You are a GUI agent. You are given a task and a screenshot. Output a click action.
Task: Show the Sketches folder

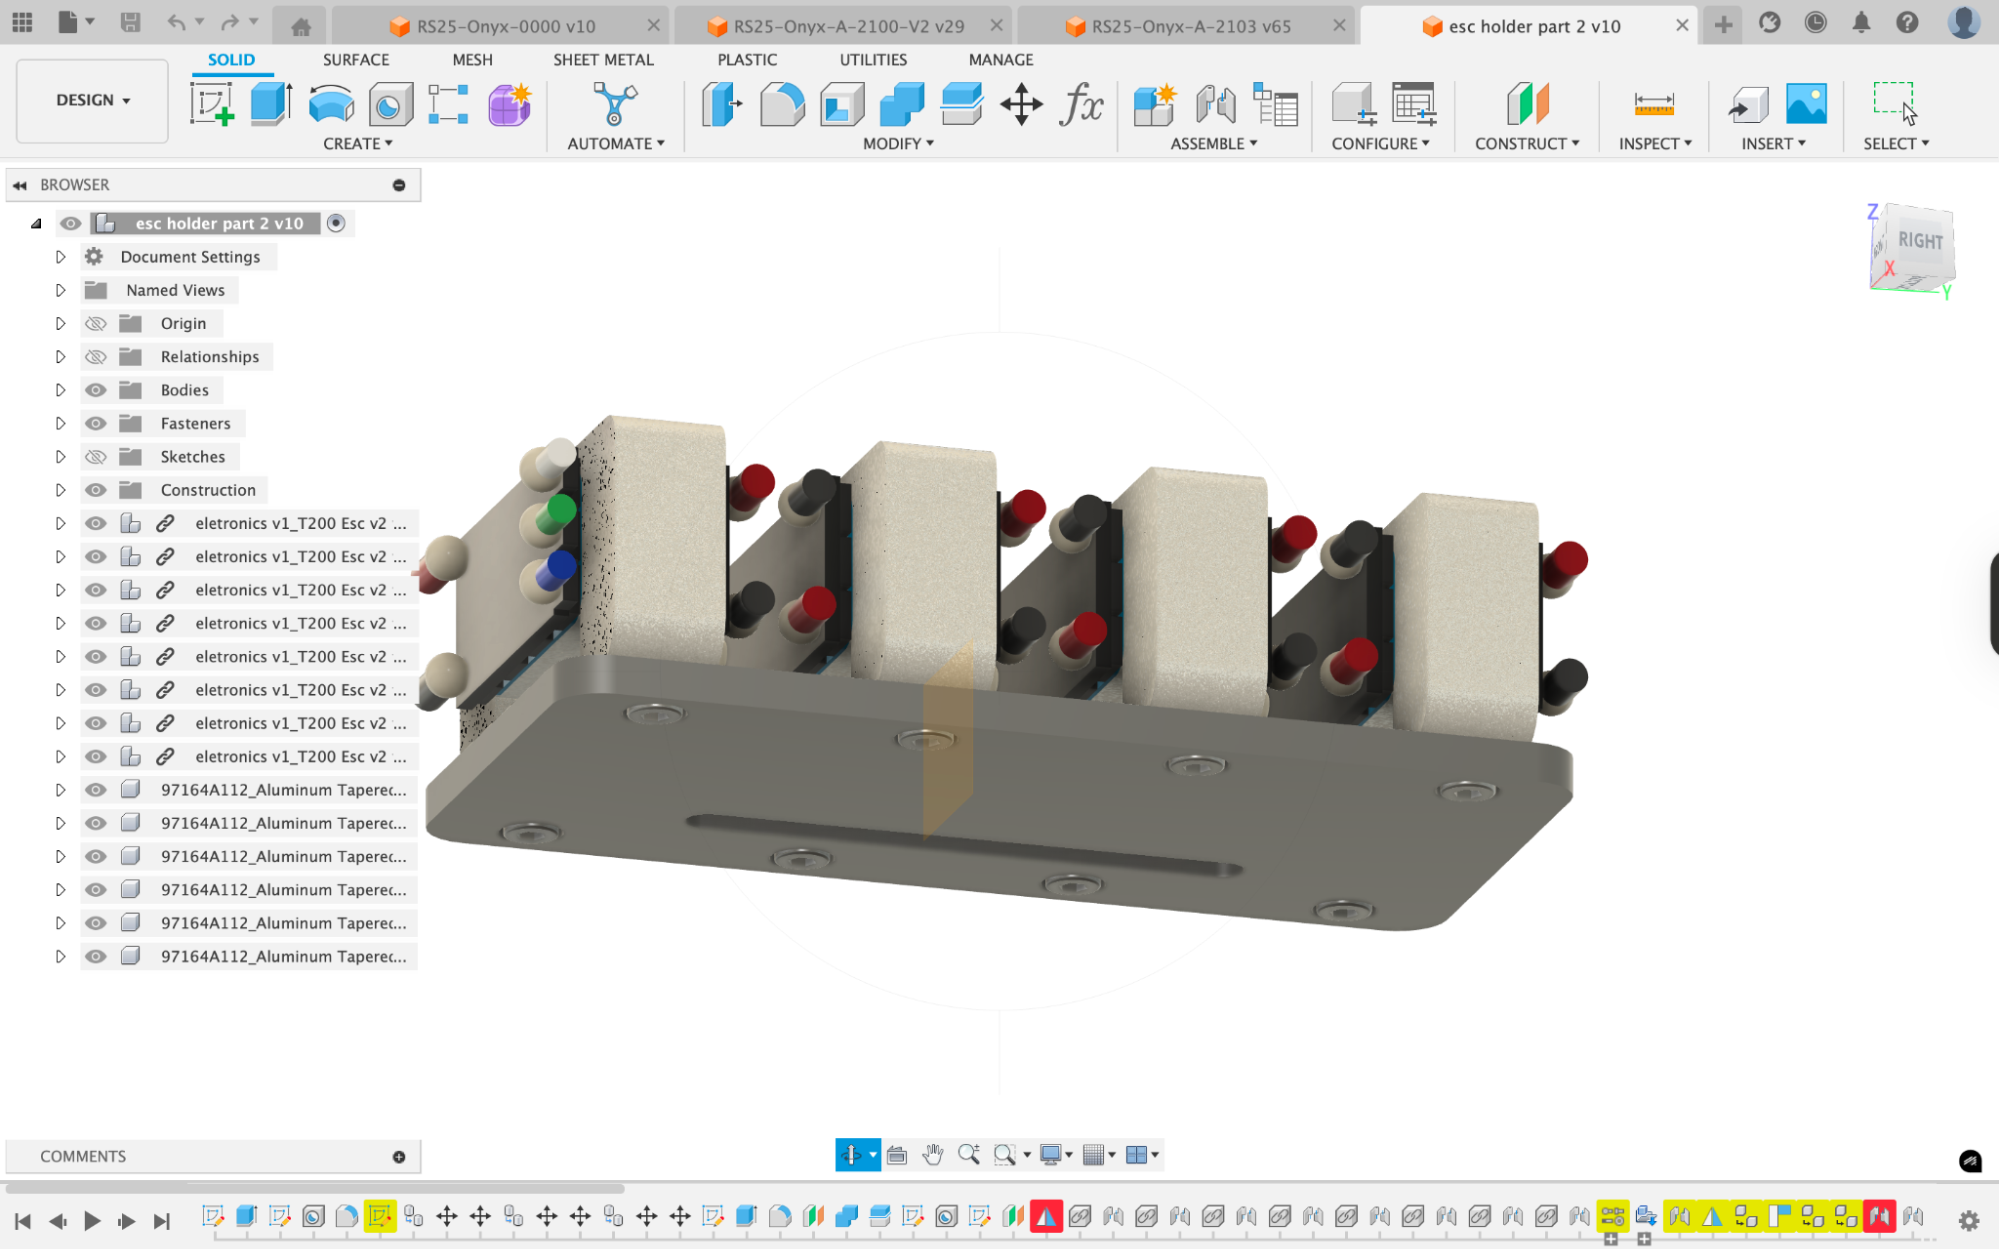(96, 457)
